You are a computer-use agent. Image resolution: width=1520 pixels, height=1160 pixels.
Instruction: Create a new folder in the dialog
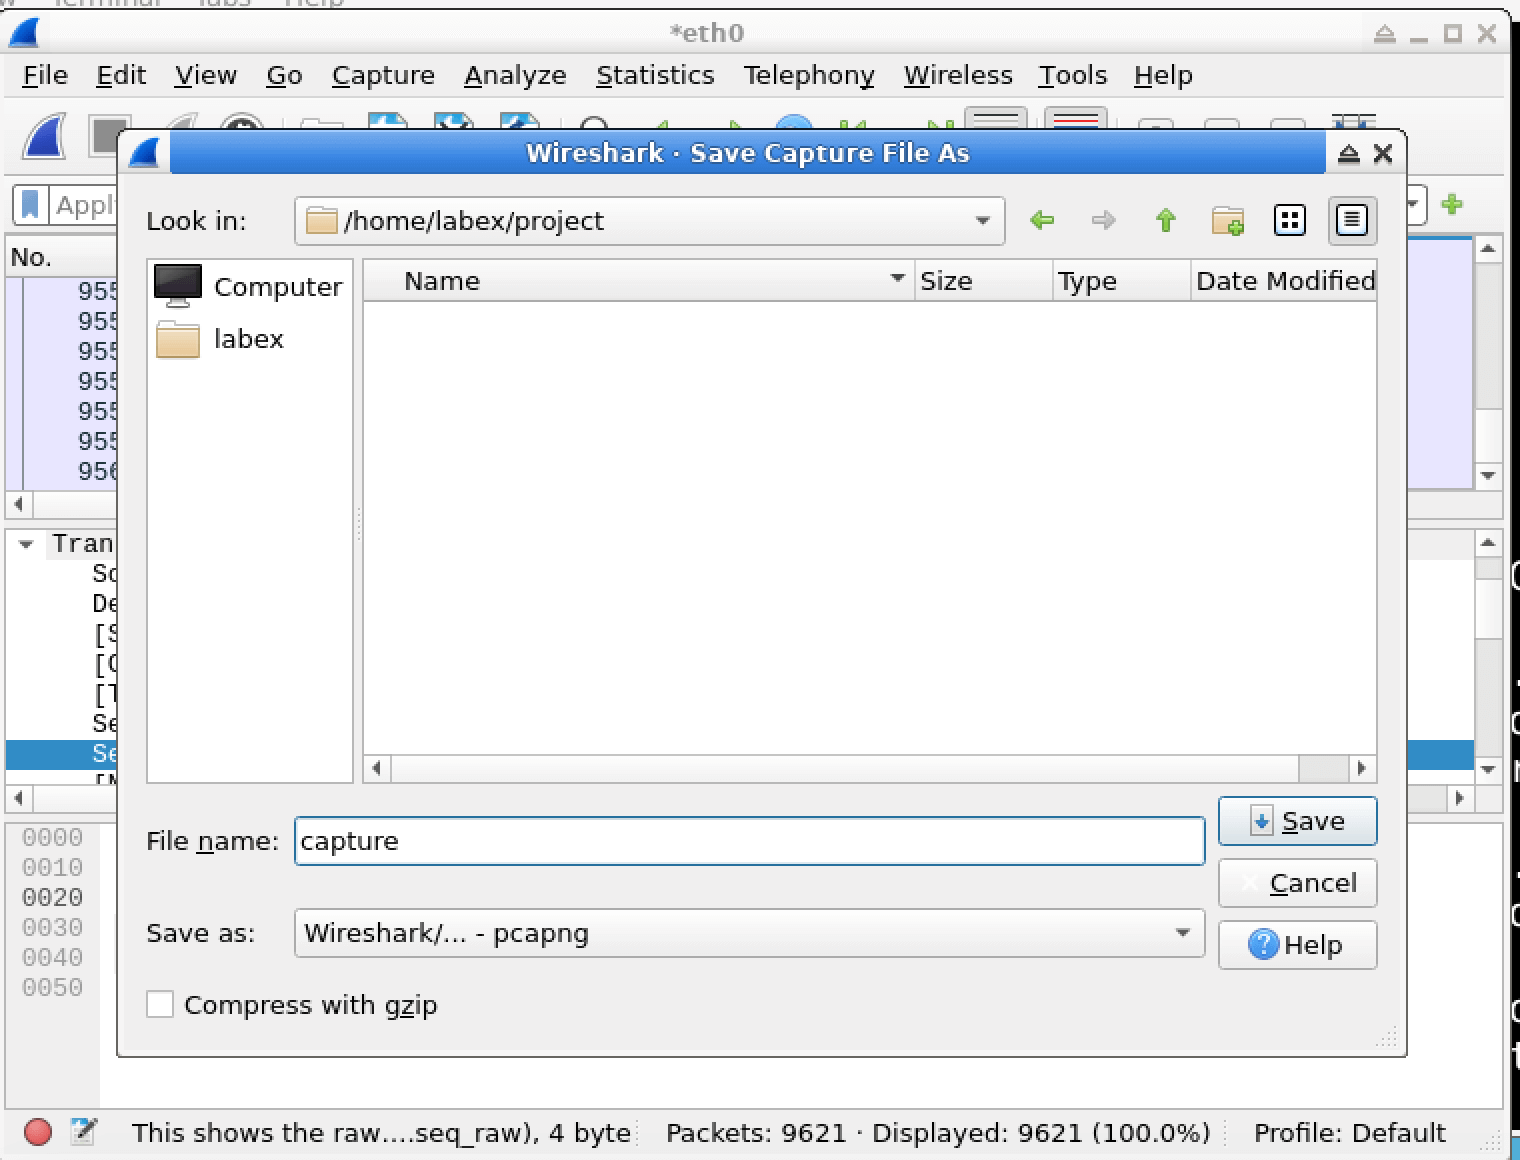coord(1228,220)
